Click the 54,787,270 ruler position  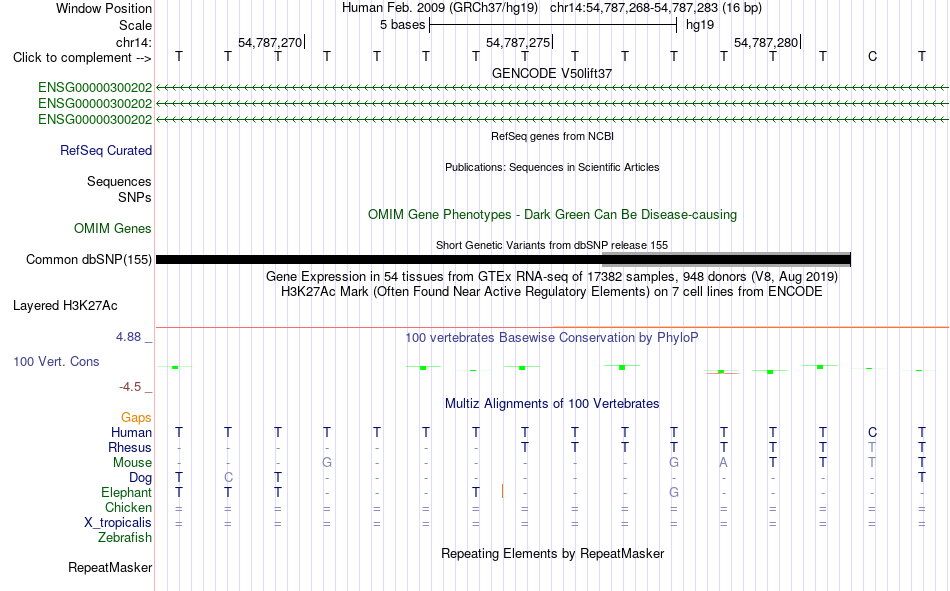coord(270,42)
